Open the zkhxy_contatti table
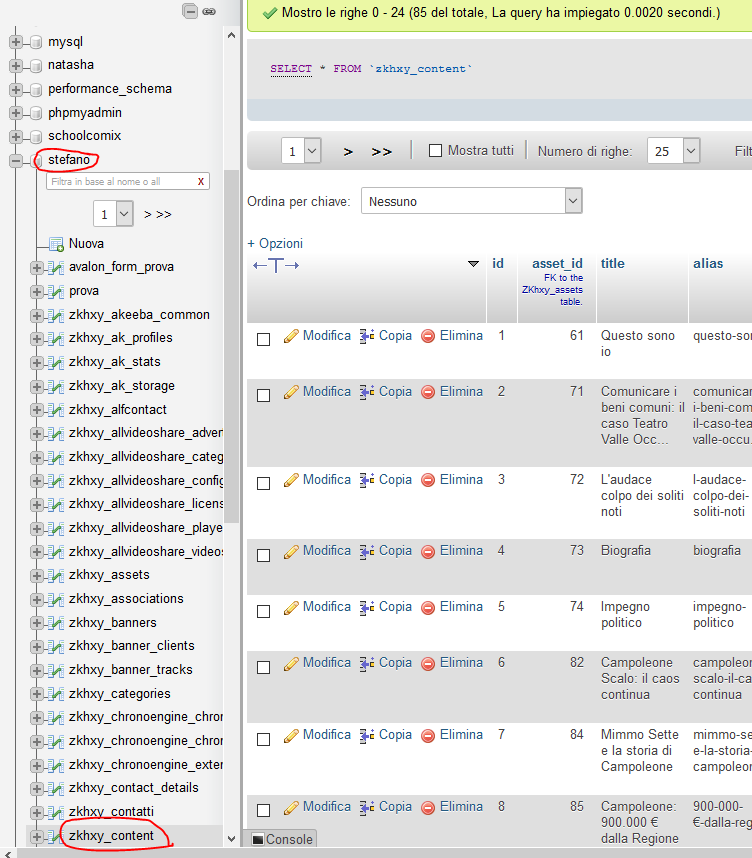752x858 pixels. (x=111, y=812)
